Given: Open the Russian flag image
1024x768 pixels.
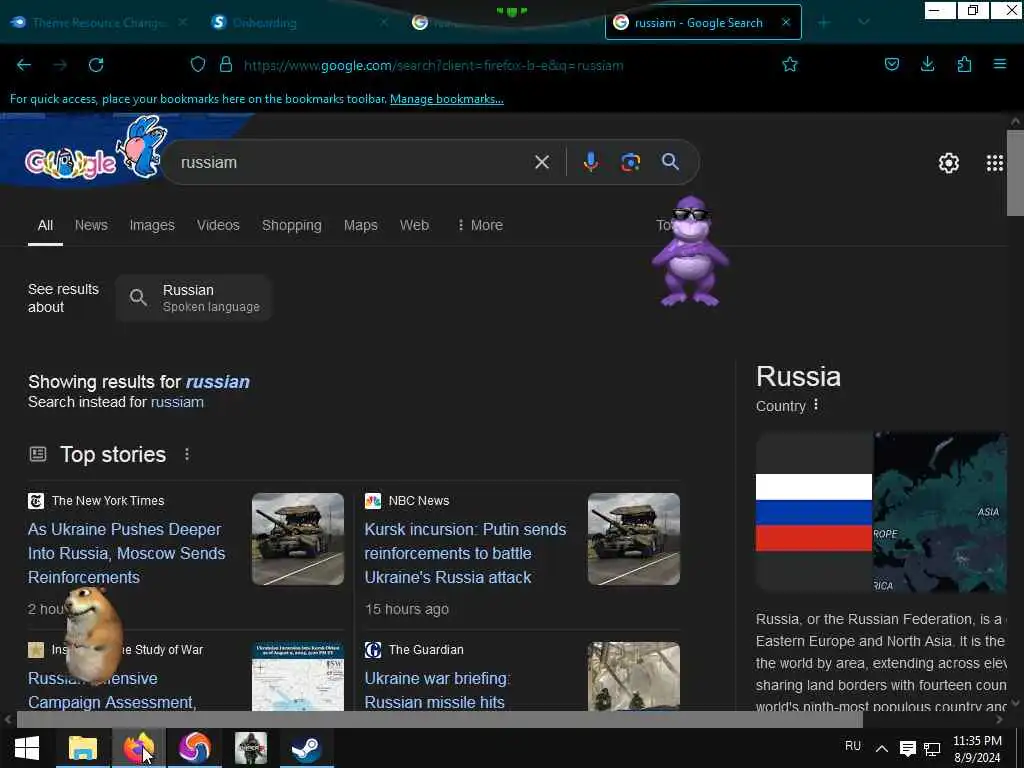Looking at the screenshot, I should click(x=814, y=513).
